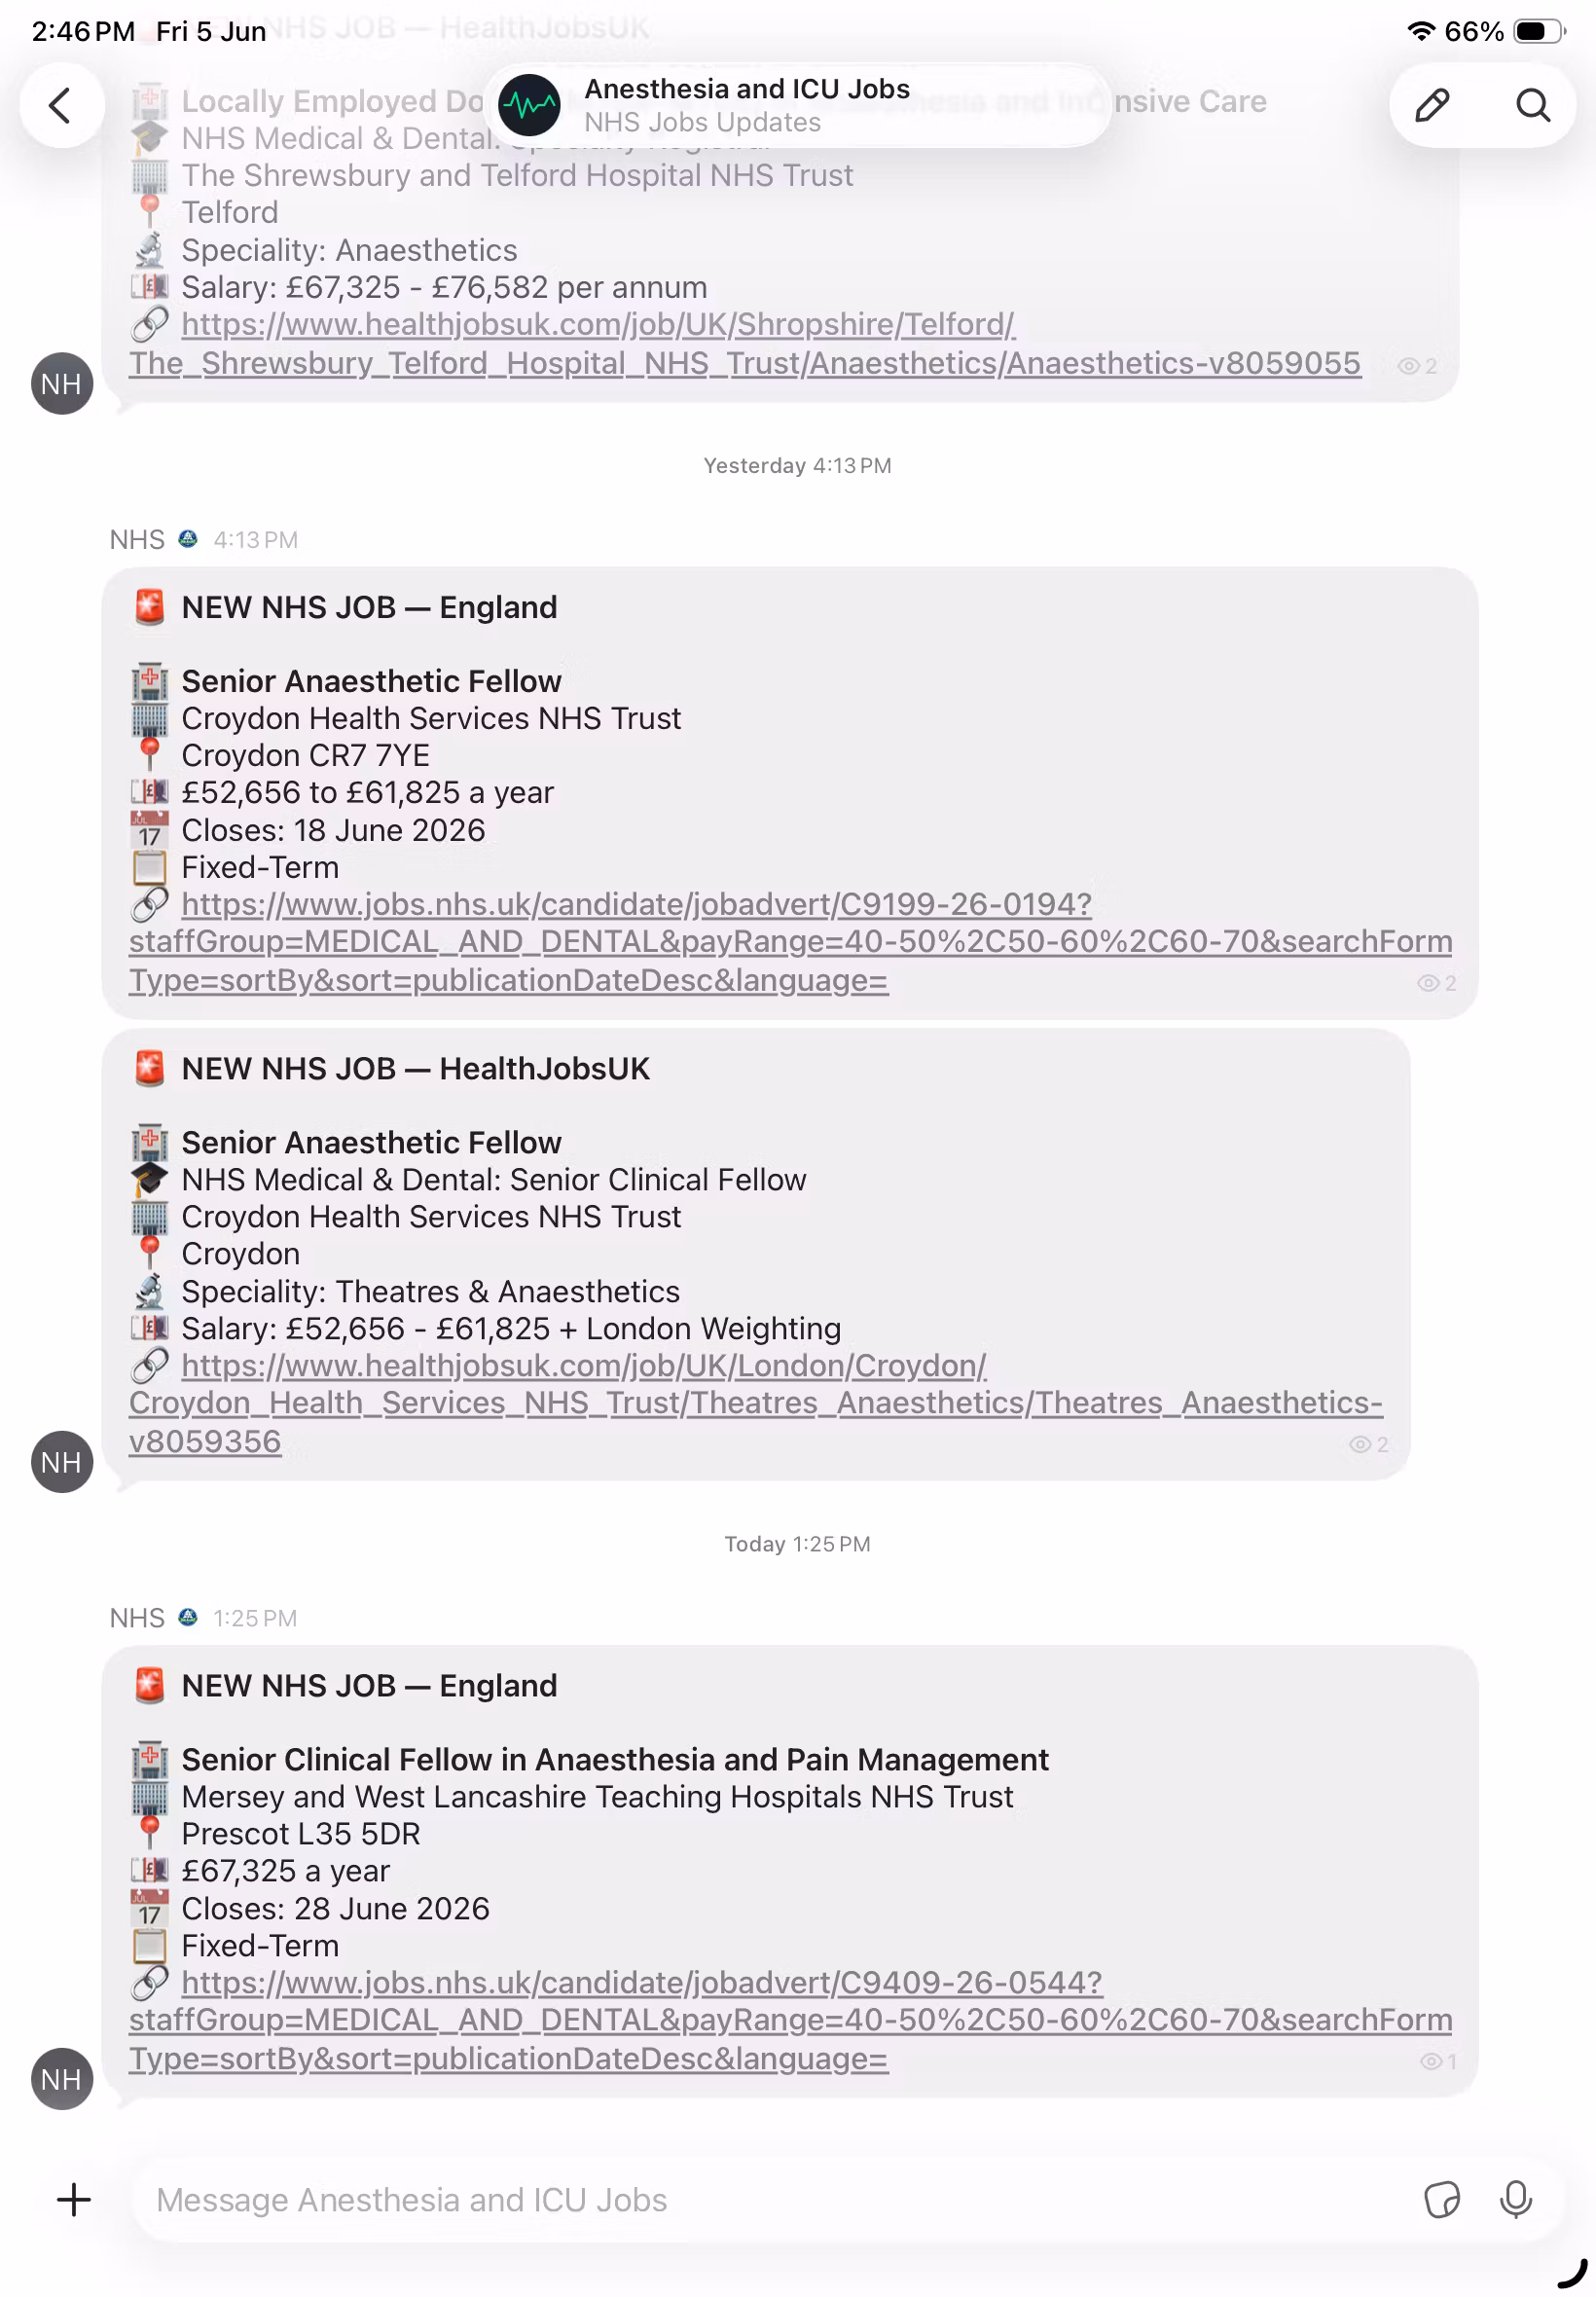Tap the plus attachment button
Screen dimensions: 1596x2297
point(74,2199)
